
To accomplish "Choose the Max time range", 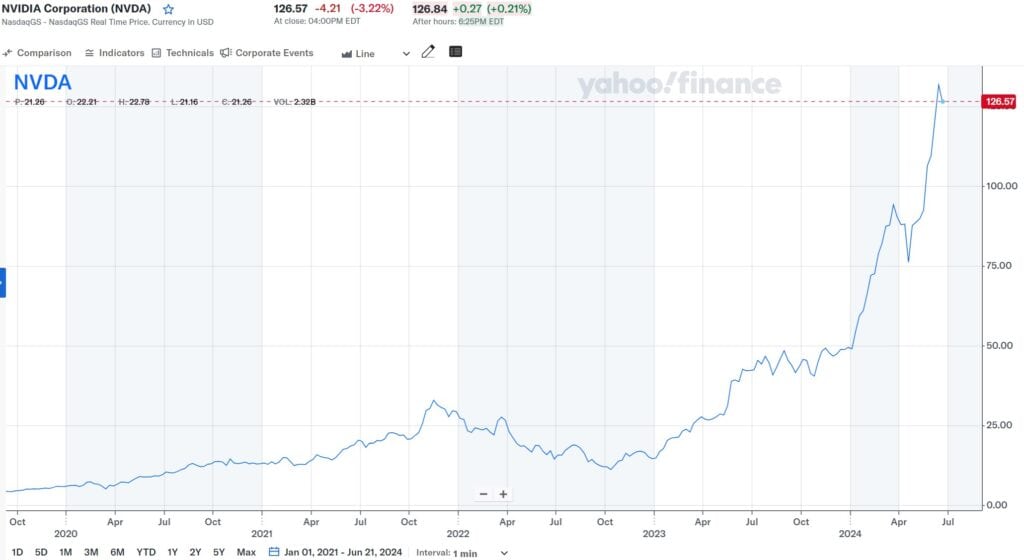I will [x=246, y=552].
